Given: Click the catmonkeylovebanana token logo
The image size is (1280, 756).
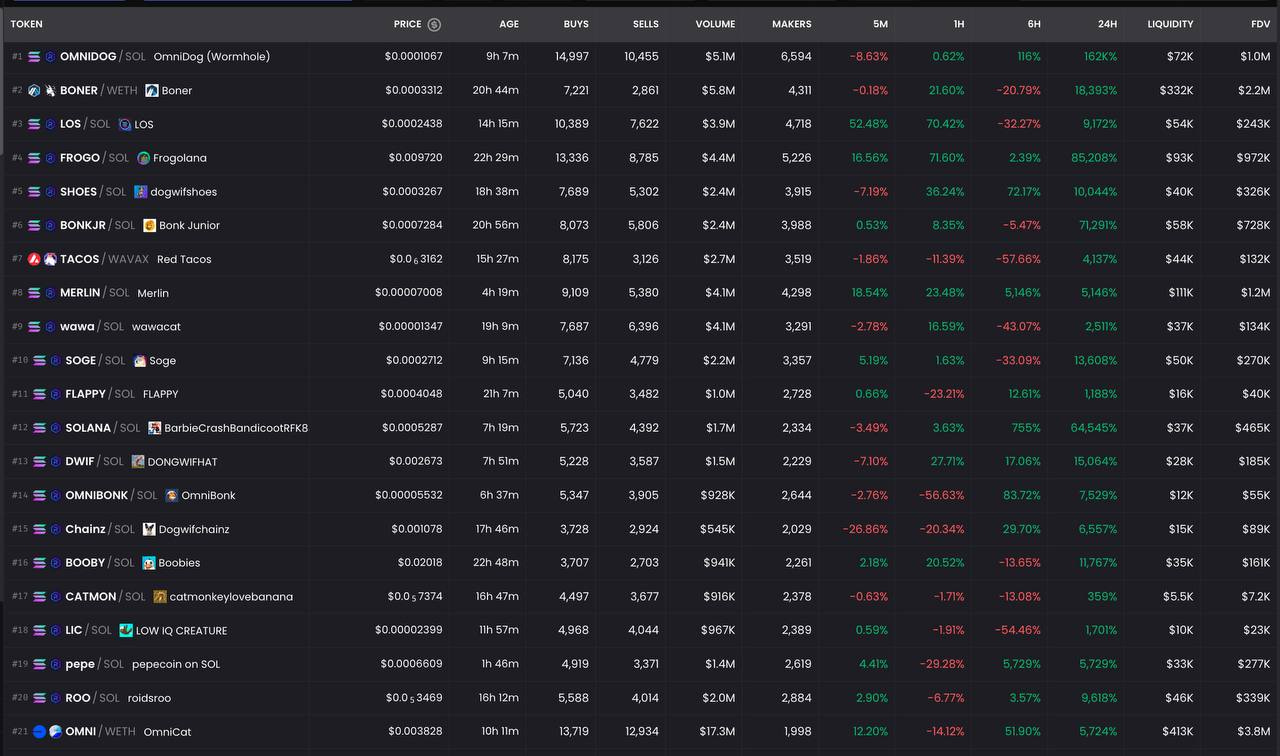Looking at the screenshot, I should pyautogui.click(x=160, y=597).
